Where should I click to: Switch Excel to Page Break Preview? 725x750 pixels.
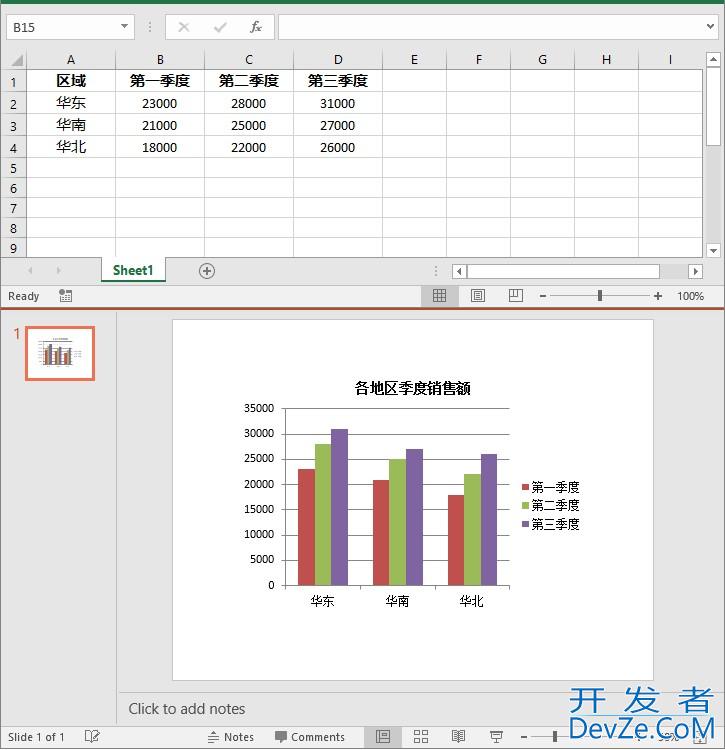[516, 296]
